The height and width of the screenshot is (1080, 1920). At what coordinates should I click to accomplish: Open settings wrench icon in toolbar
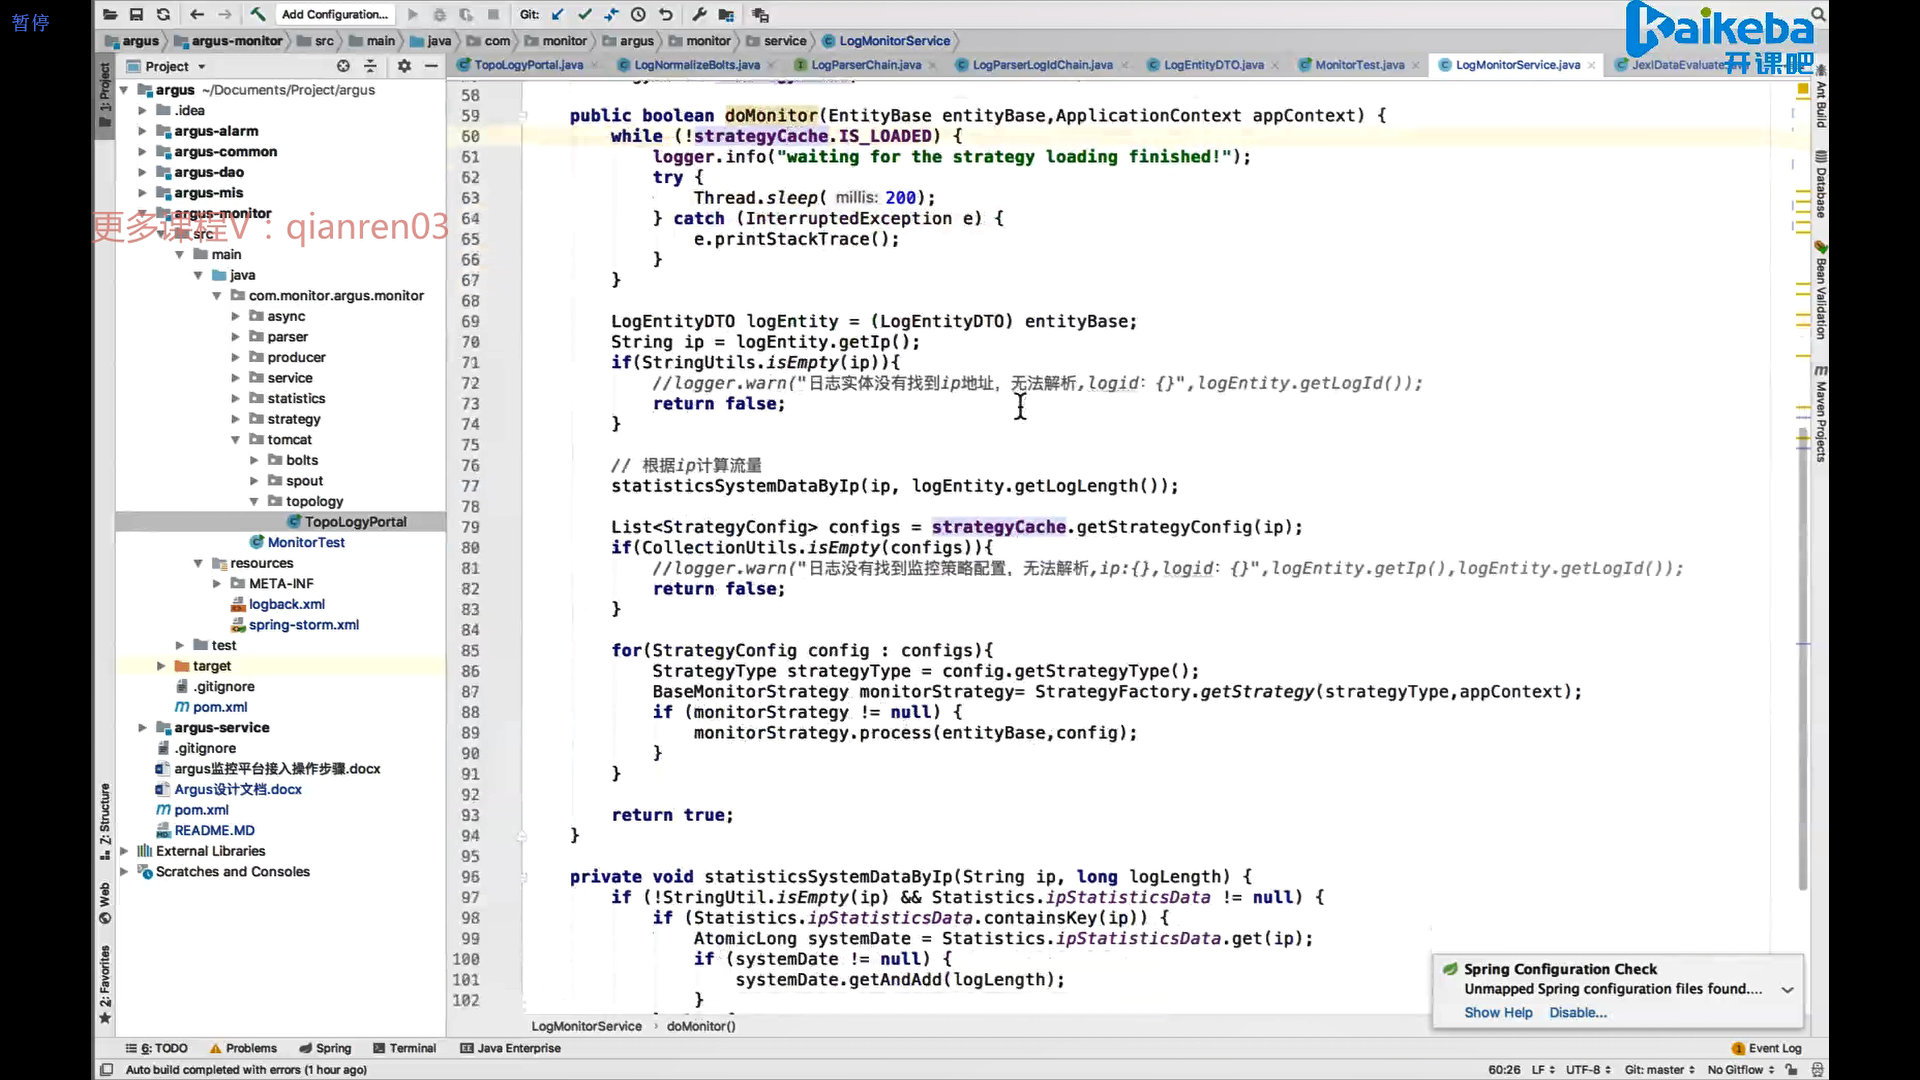[x=699, y=14]
